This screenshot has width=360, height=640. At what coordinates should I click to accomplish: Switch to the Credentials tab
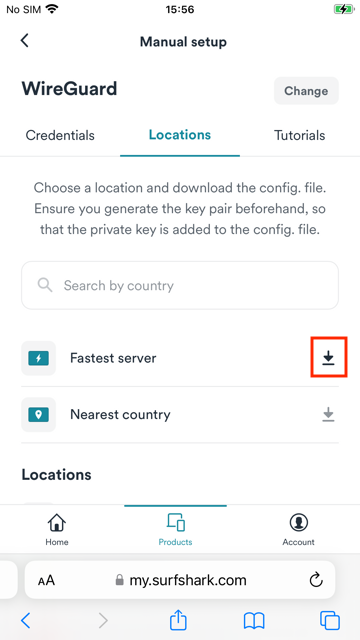pyautogui.click(x=60, y=135)
